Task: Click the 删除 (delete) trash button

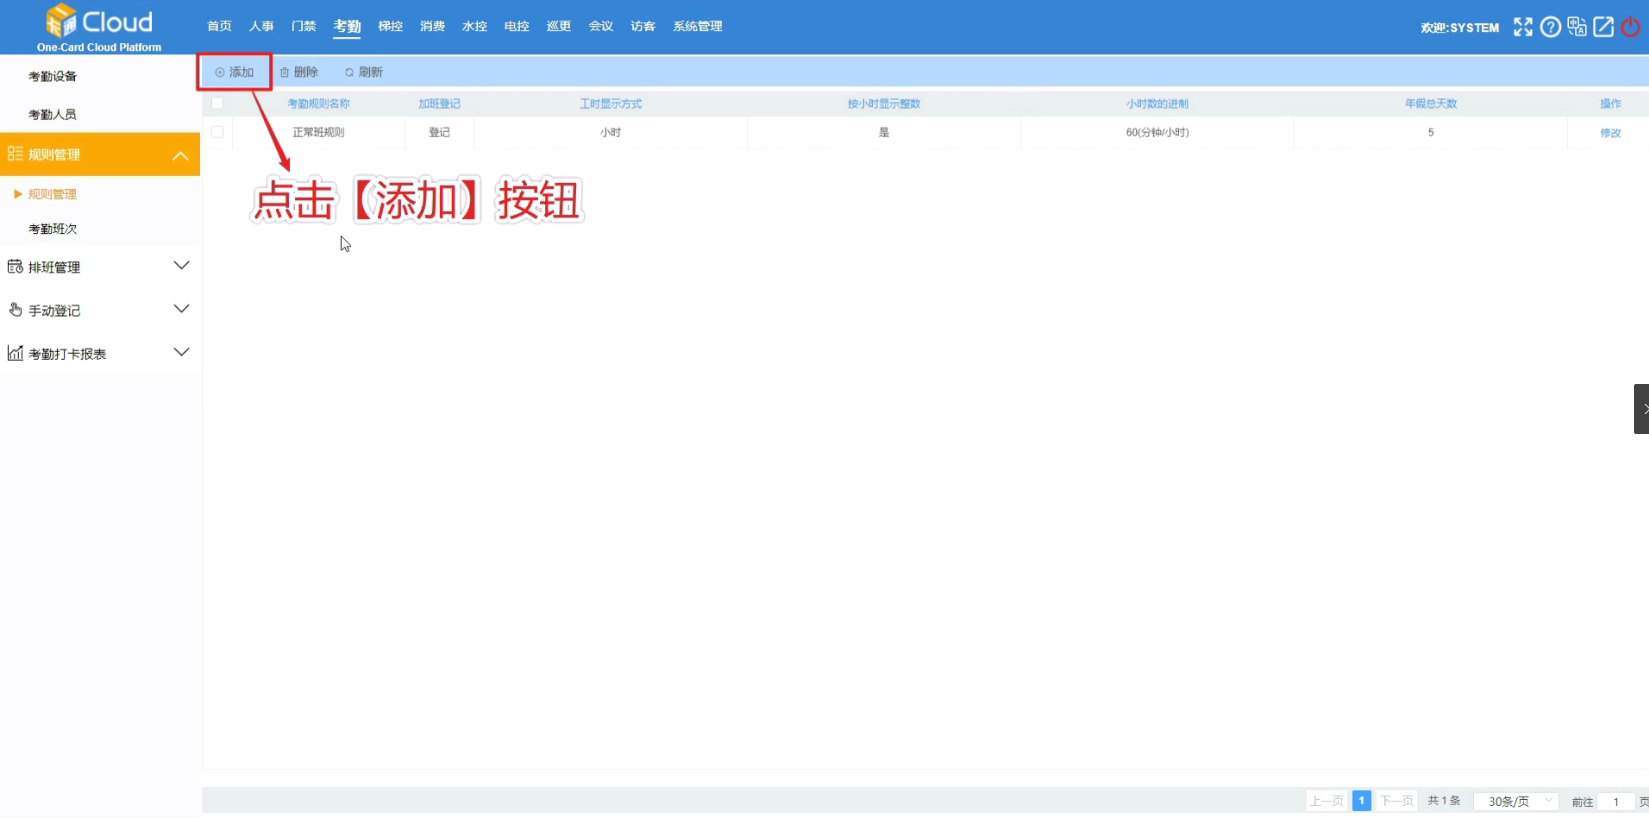Action: [x=299, y=72]
